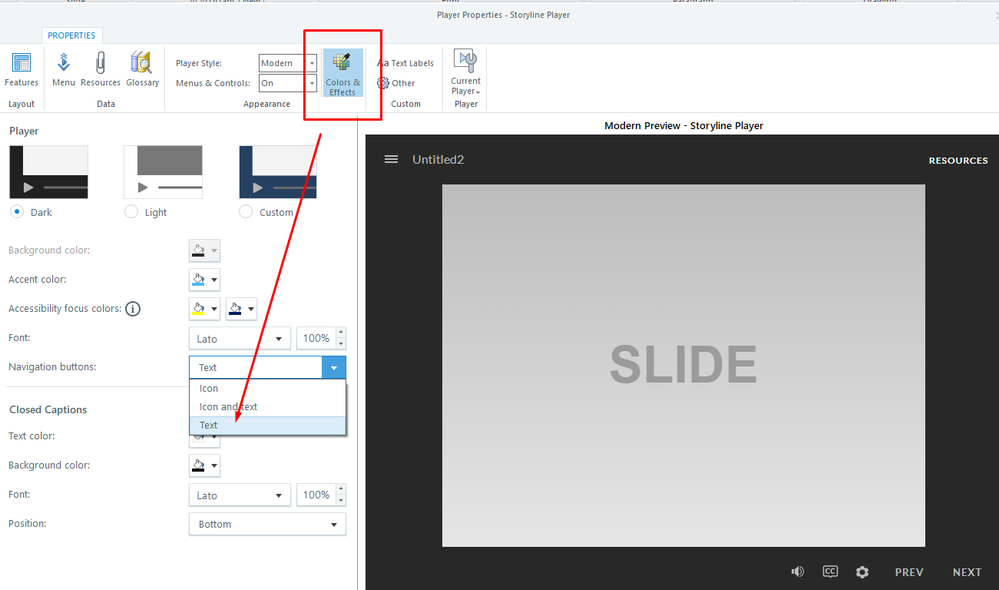Open the Accent color picker
The image size is (999, 590).
(205, 280)
